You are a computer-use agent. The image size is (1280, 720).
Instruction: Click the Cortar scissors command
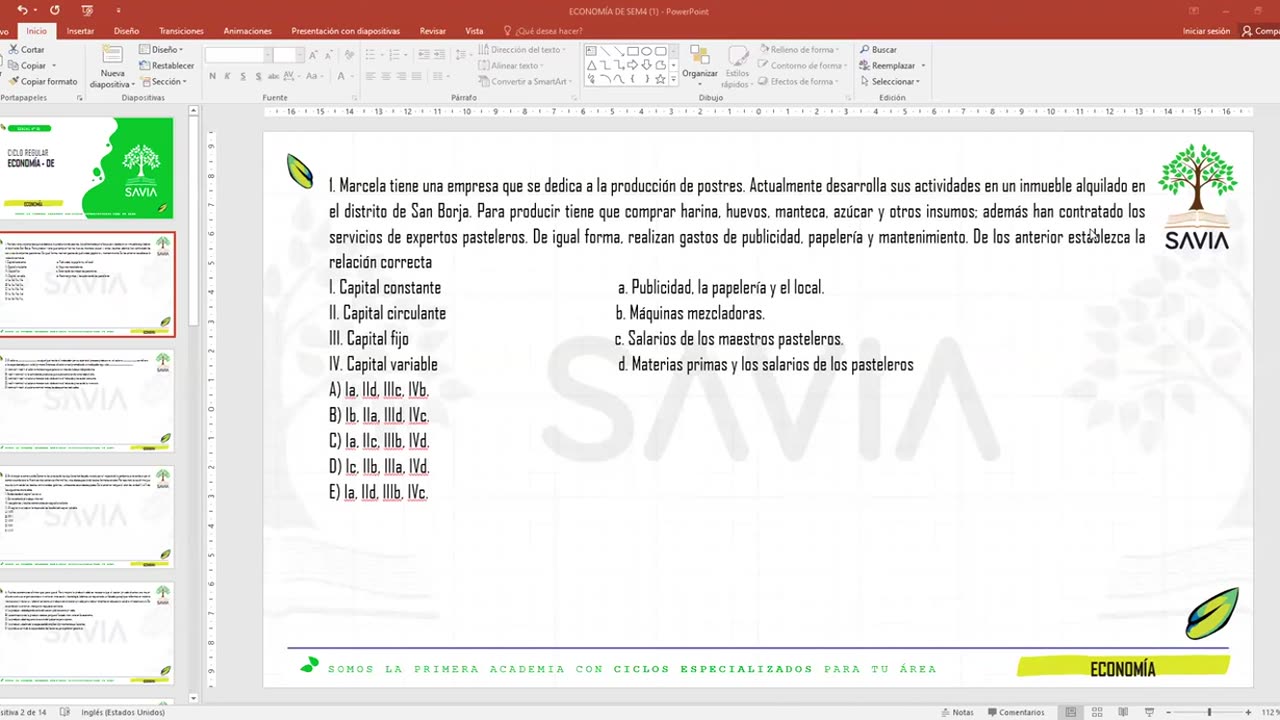click(x=27, y=49)
